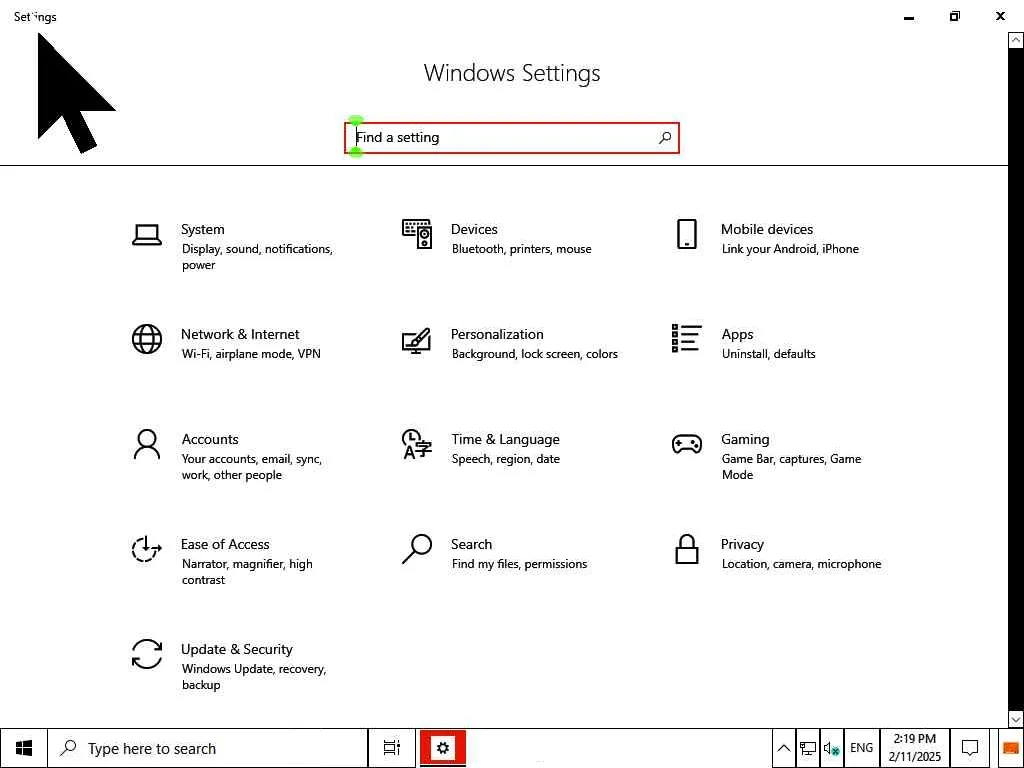Click 'Link your Android, iPhone' description
Screen dimensions: 1024x768
click(x=790, y=249)
